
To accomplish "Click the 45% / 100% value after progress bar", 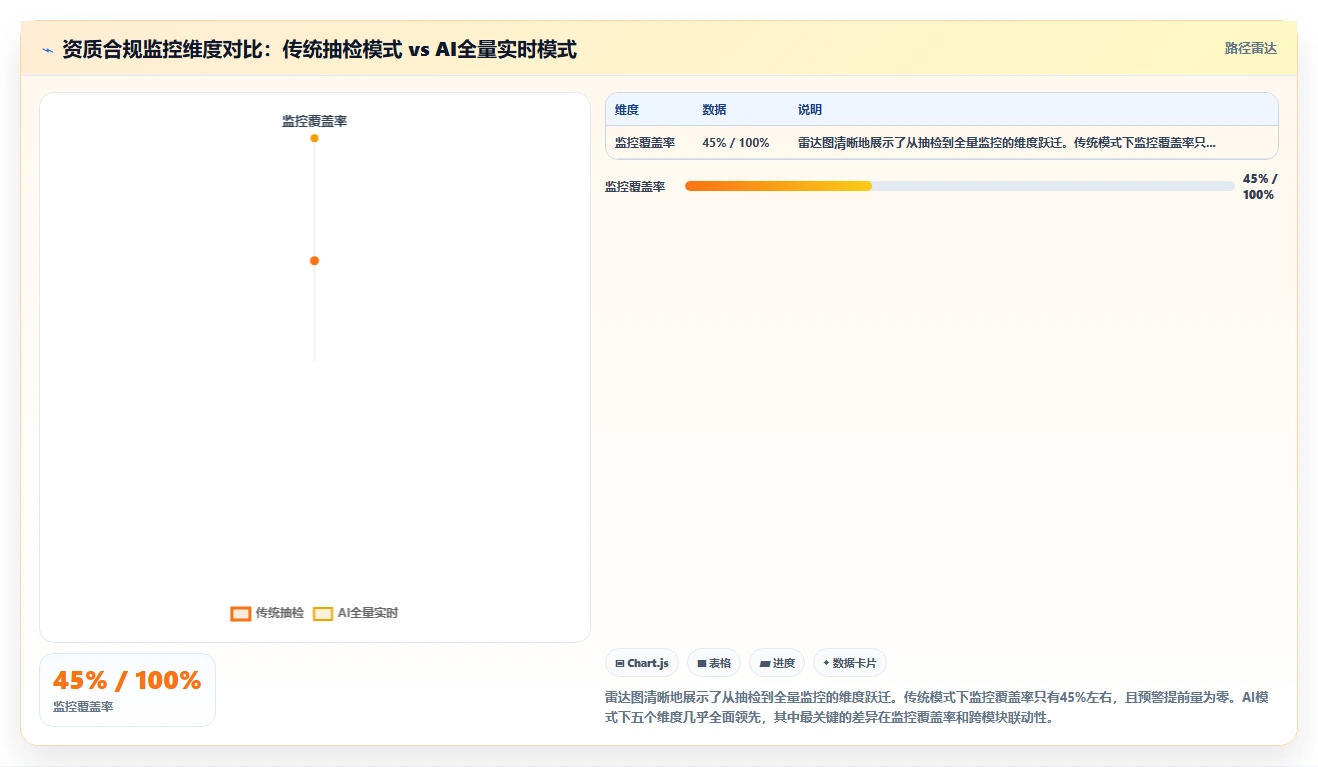I will click(x=1260, y=187).
